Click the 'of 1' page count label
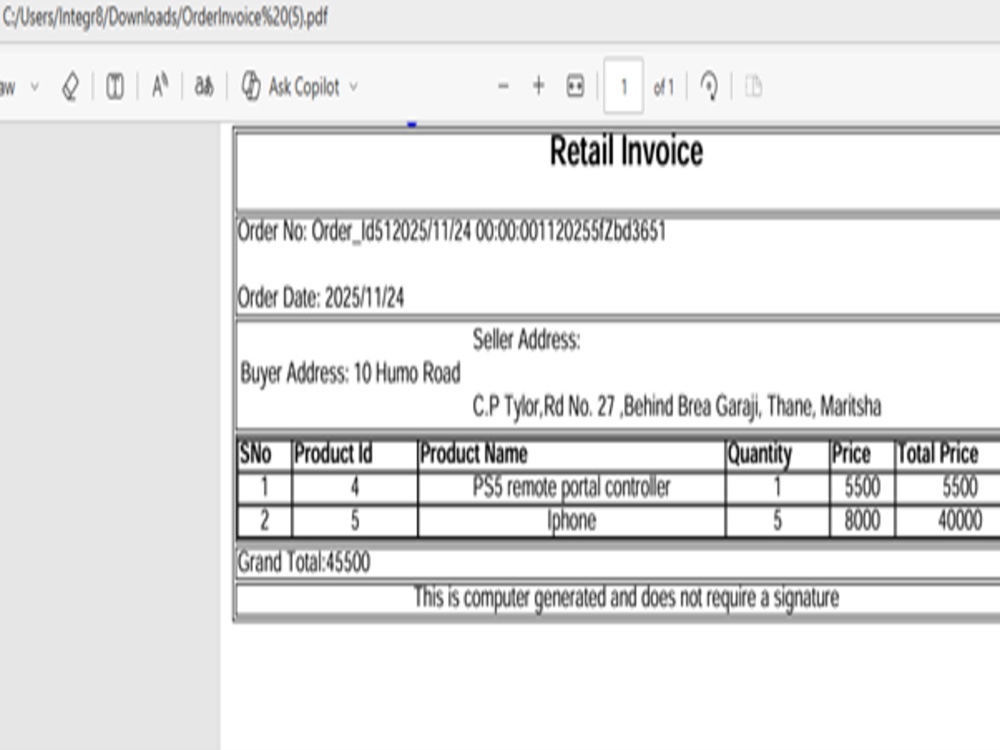This screenshot has height=750, width=1000. tap(663, 87)
